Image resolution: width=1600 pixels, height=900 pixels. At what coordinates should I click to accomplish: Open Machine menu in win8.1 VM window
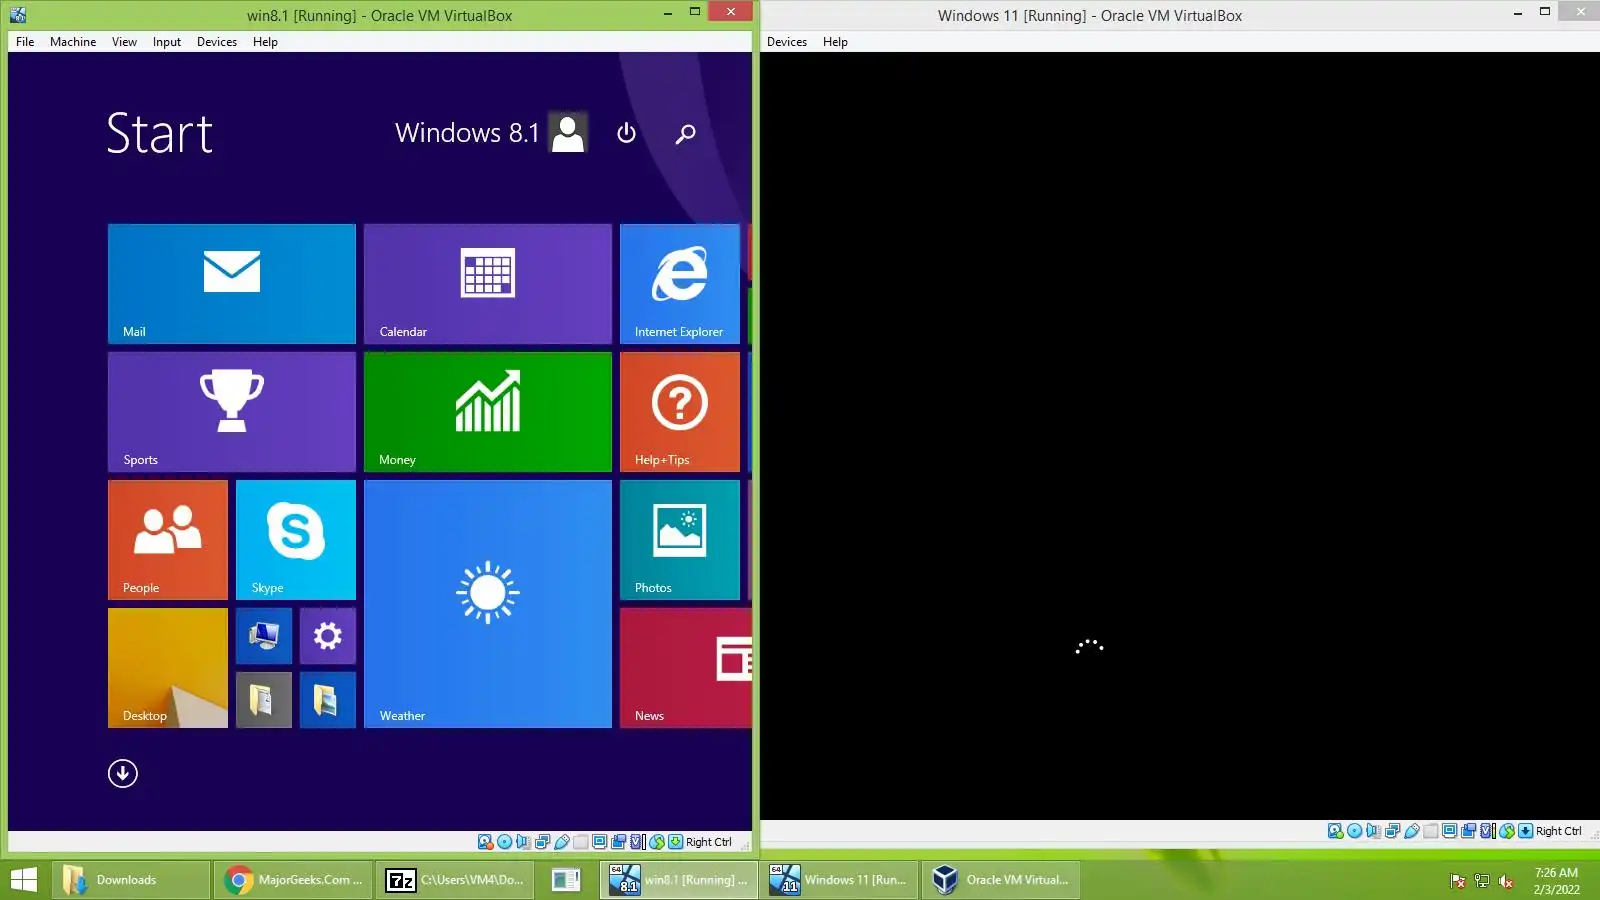coord(73,42)
